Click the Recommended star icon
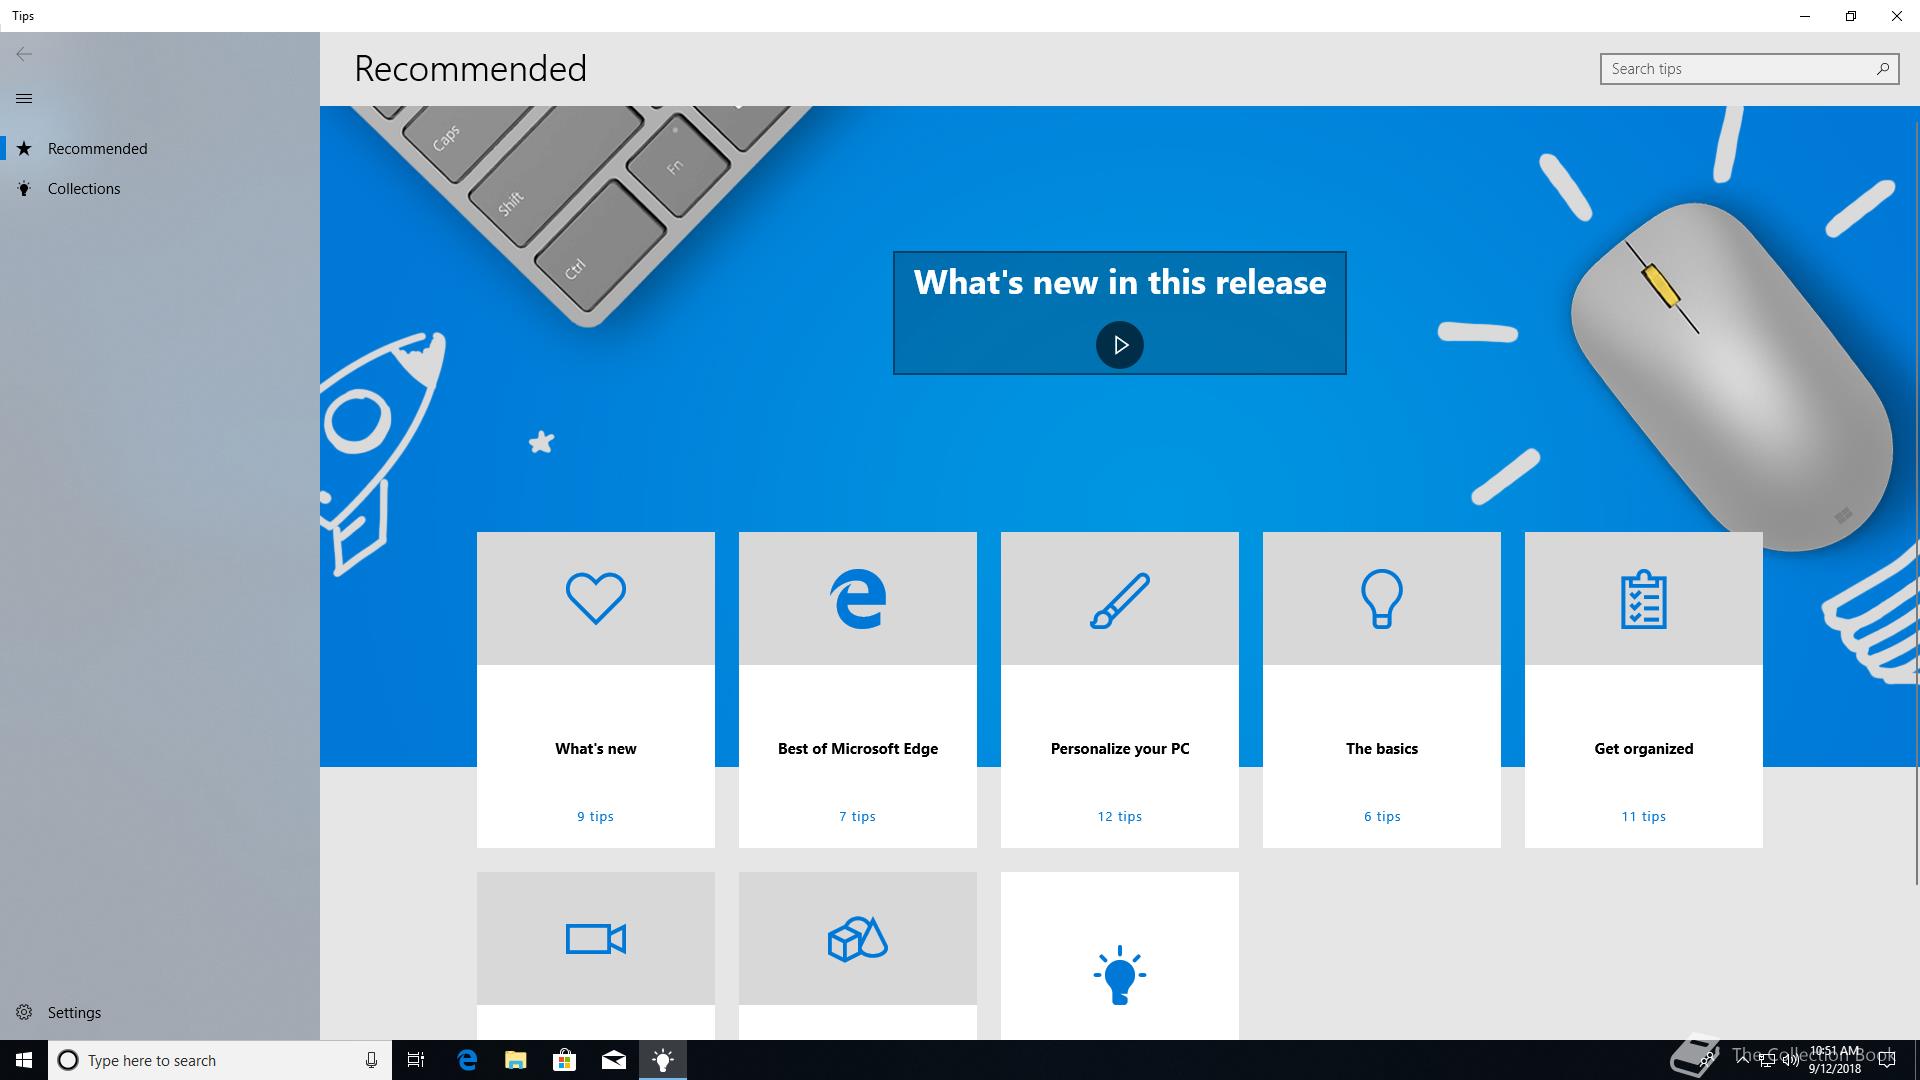1920x1080 pixels. click(x=24, y=148)
